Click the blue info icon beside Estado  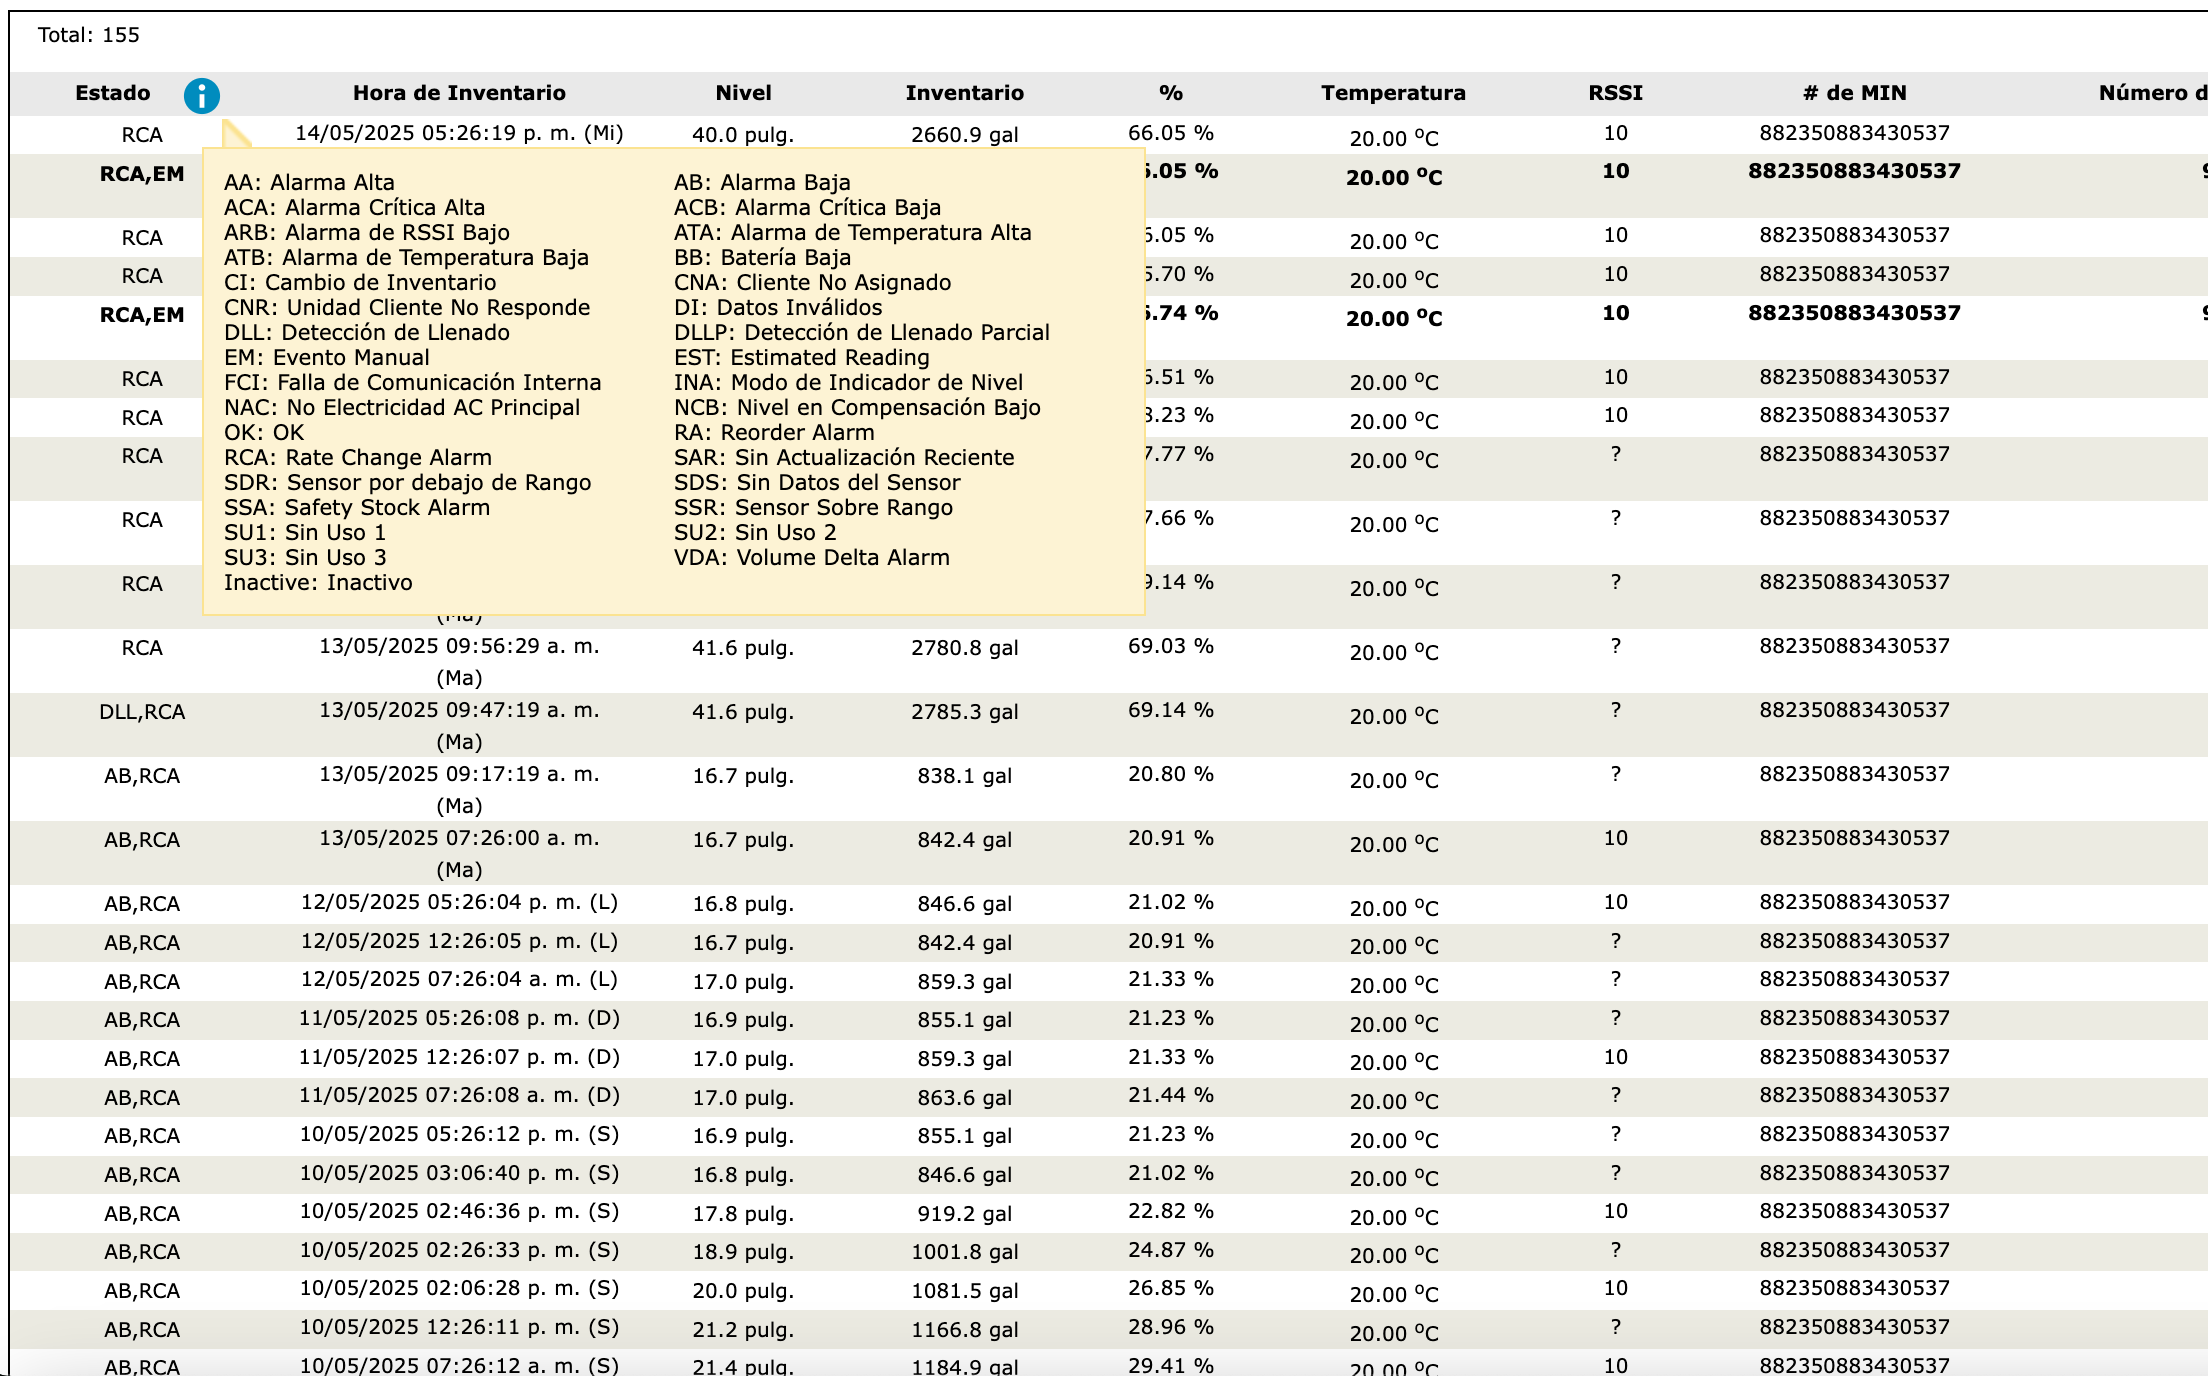[202, 96]
